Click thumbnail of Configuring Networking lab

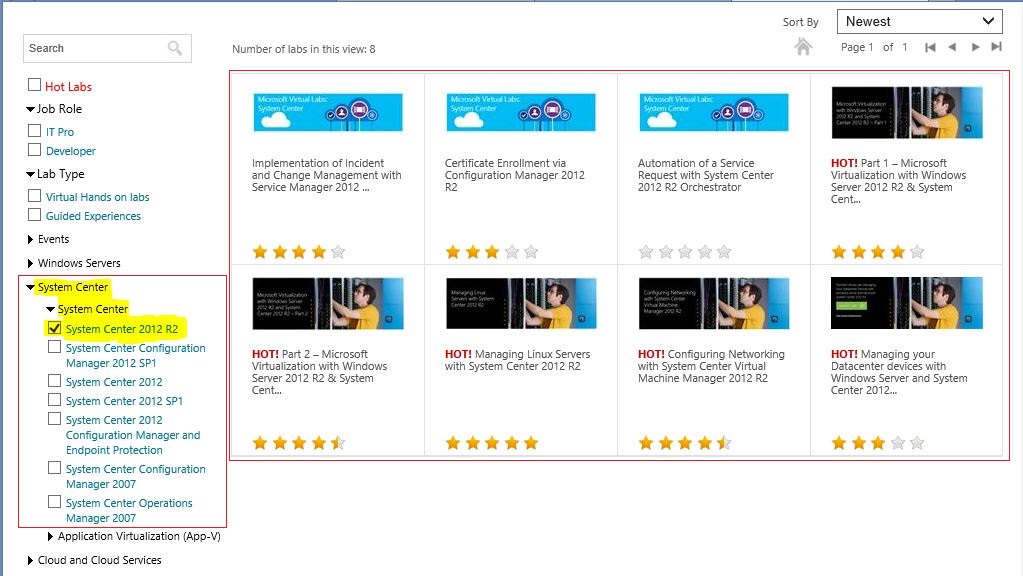tap(714, 303)
